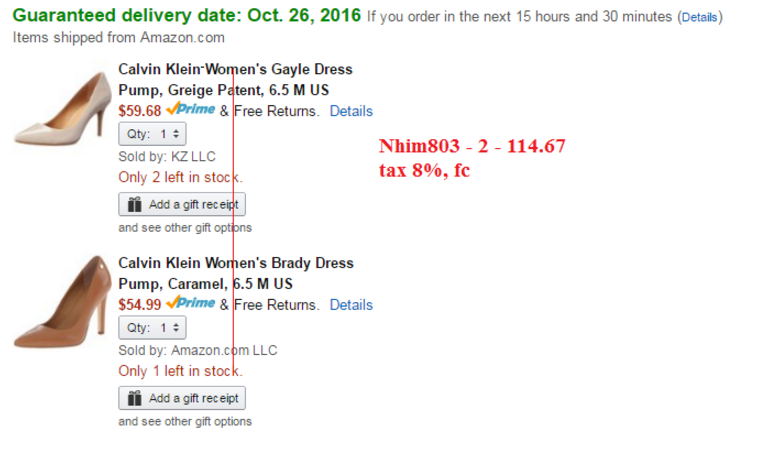Screen dimensions: 769x450
Task: Click the Sold by KZ LLC text
Action: [x=166, y=157]
